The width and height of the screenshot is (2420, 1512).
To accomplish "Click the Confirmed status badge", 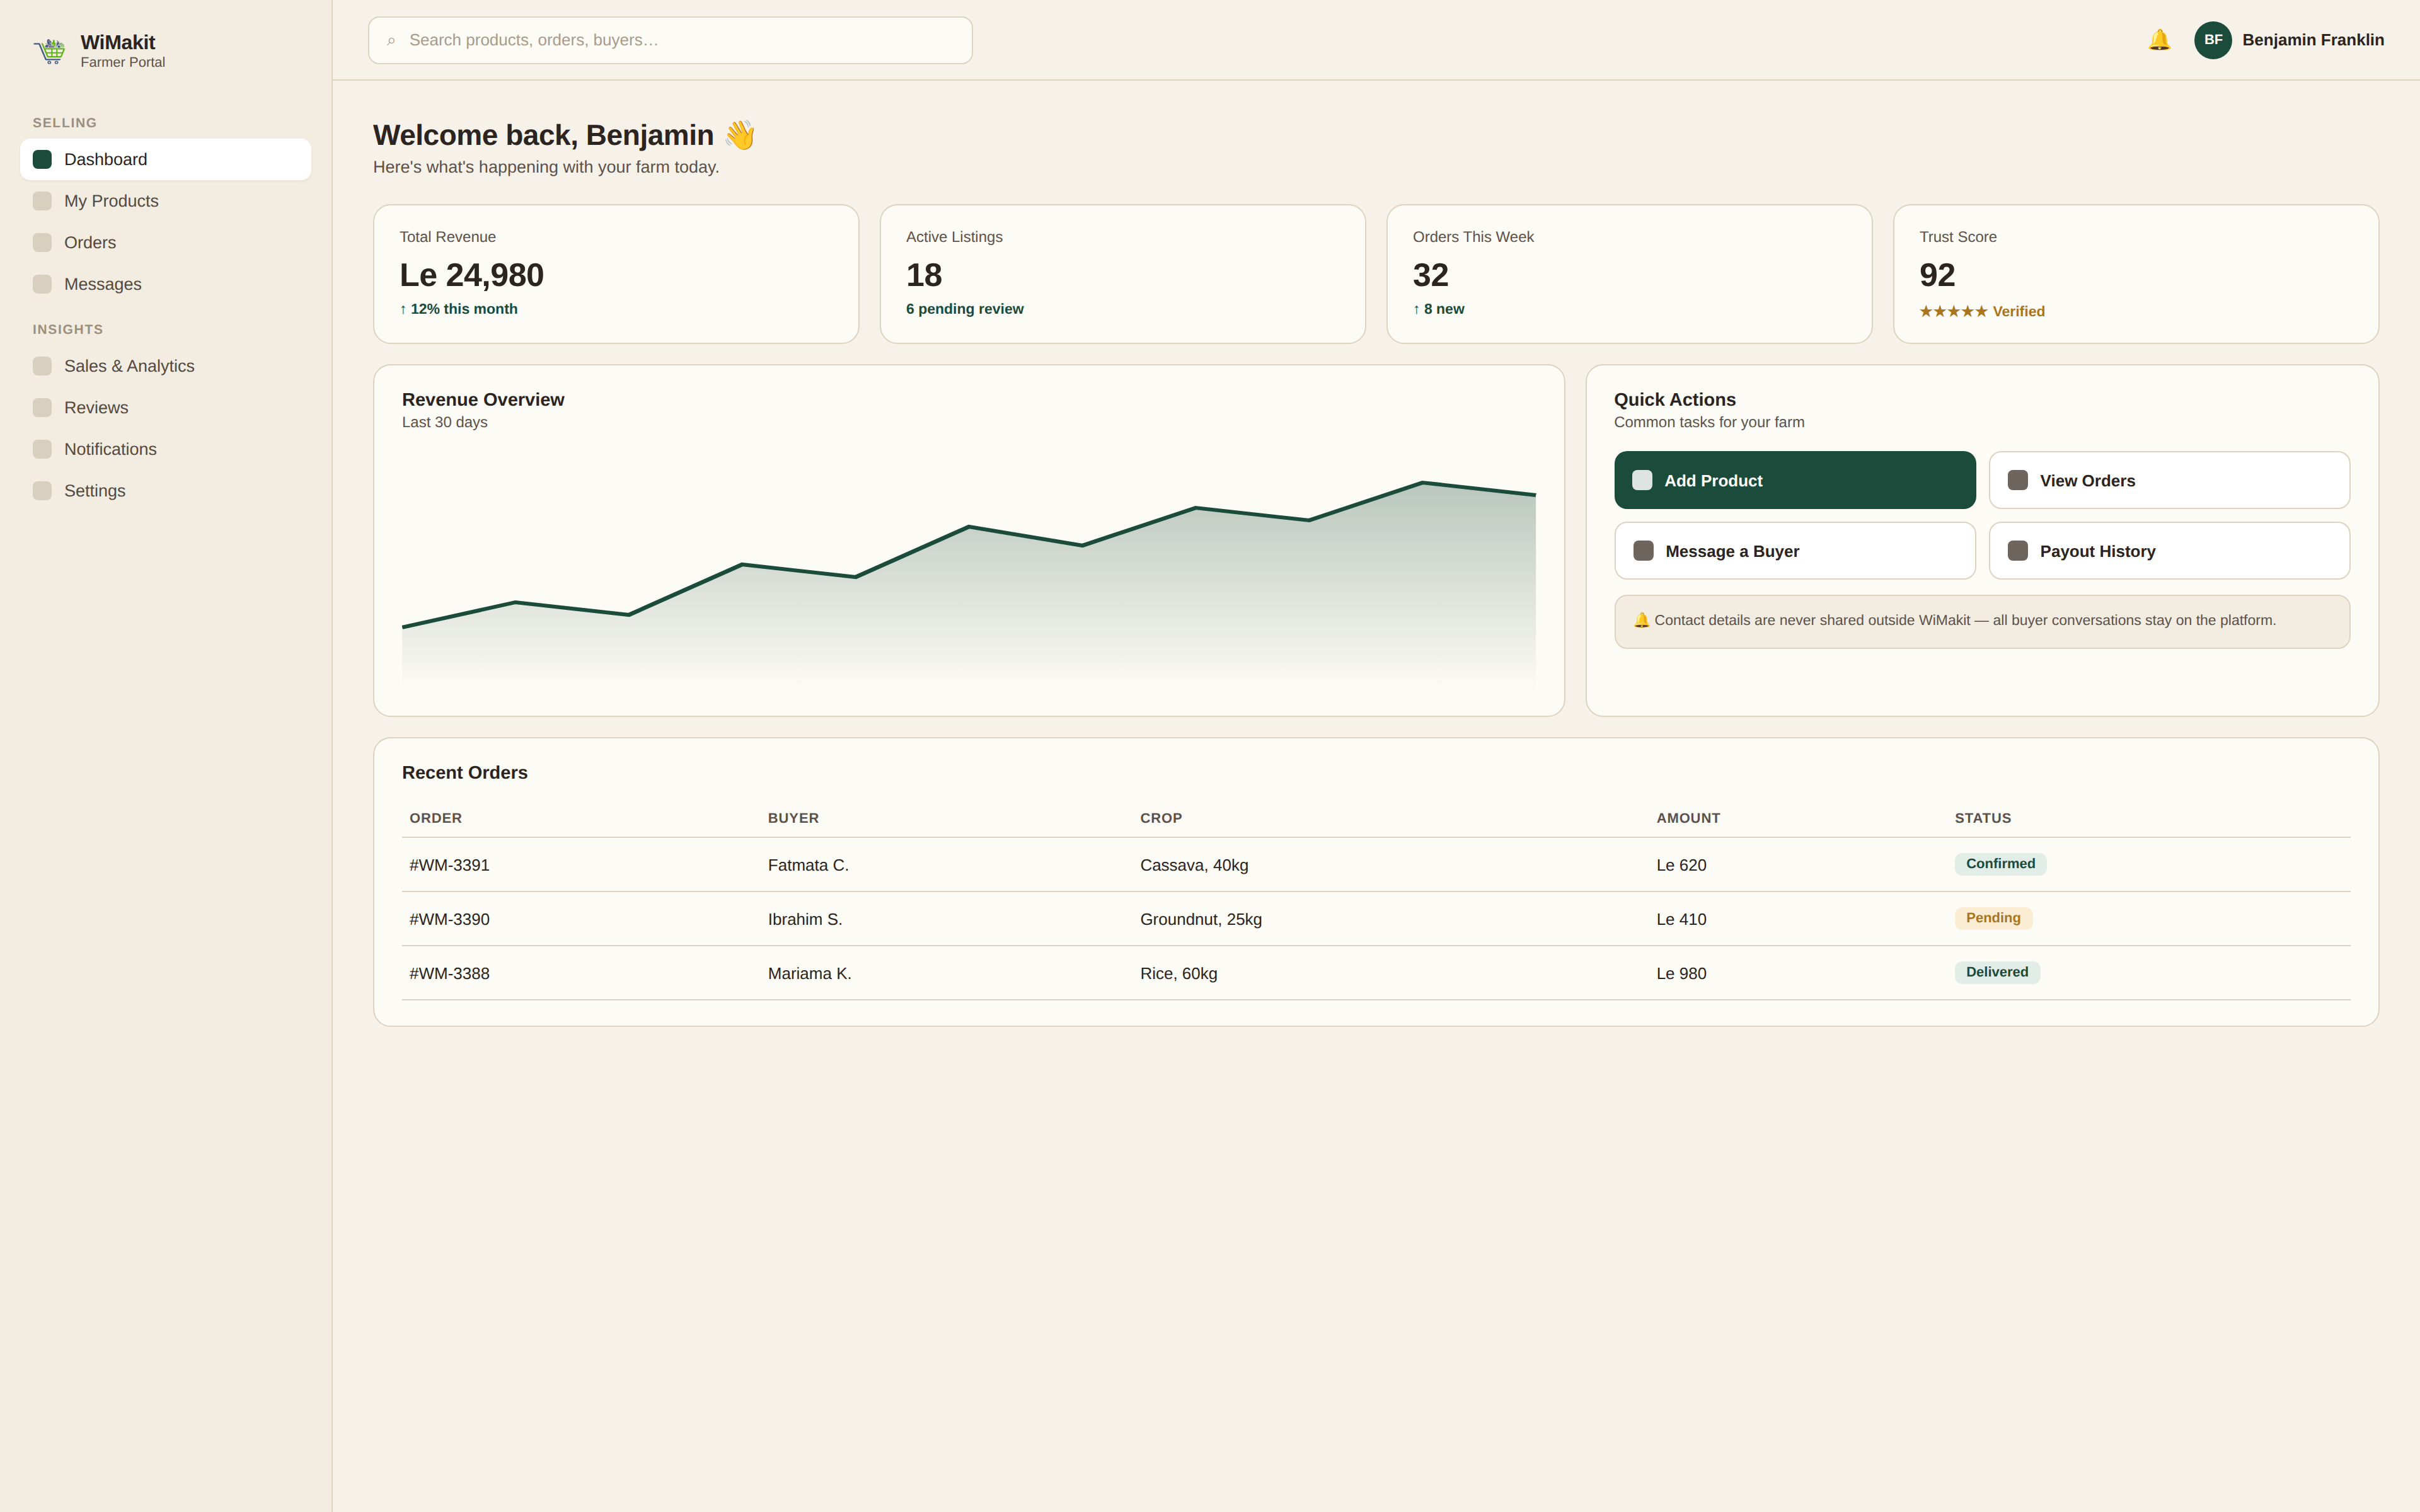I will pos(2000,864).
